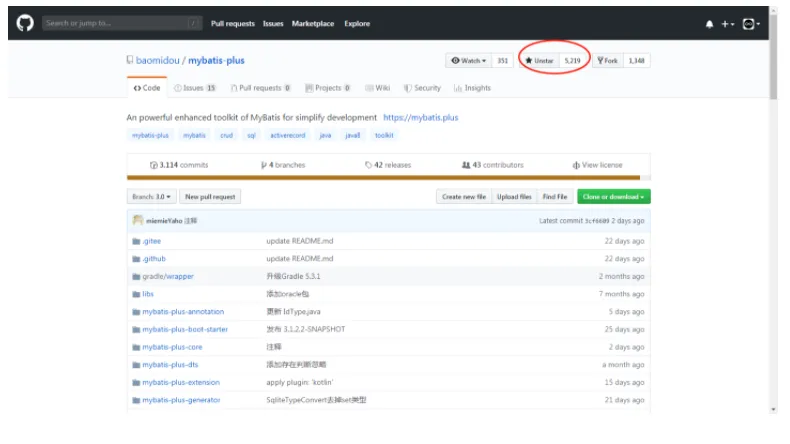The image size is (790, 444).
Task: Click the scrollbar down arrow
Action: tap(773, 409)
